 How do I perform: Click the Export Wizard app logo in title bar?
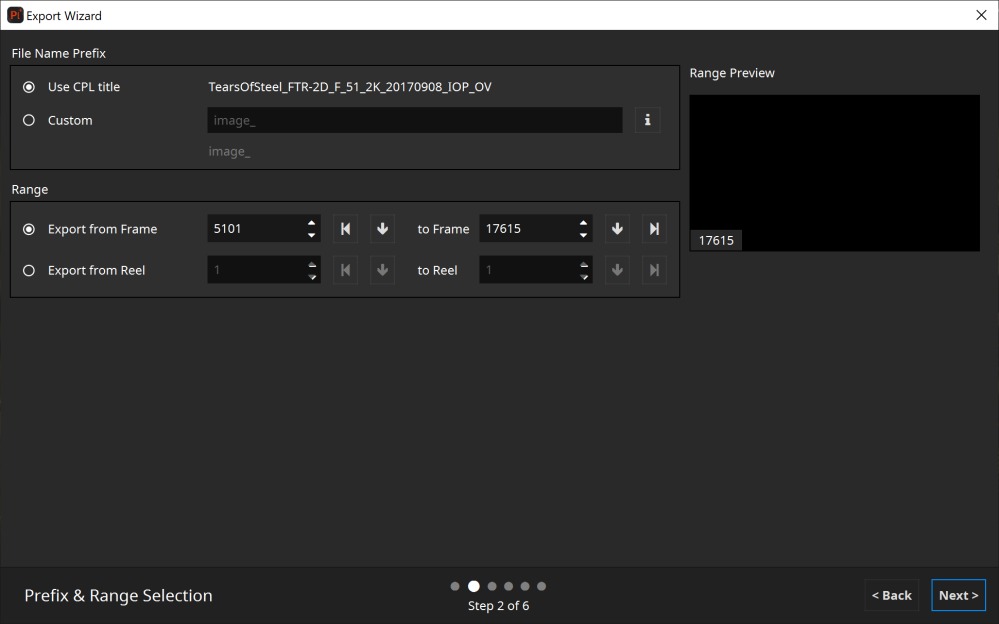(x=14, y=15)
